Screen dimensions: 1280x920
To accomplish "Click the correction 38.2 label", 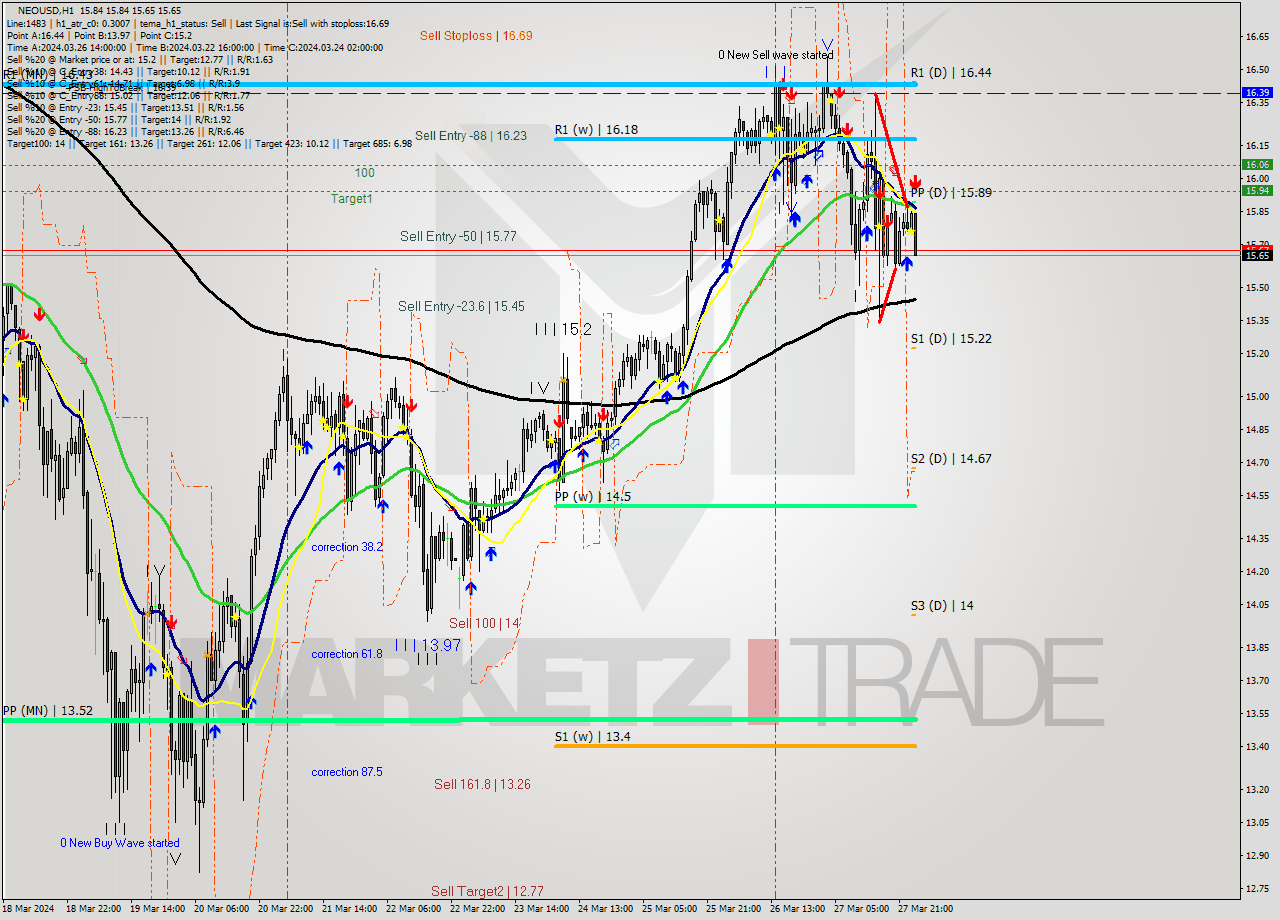I will coord(346,548).
